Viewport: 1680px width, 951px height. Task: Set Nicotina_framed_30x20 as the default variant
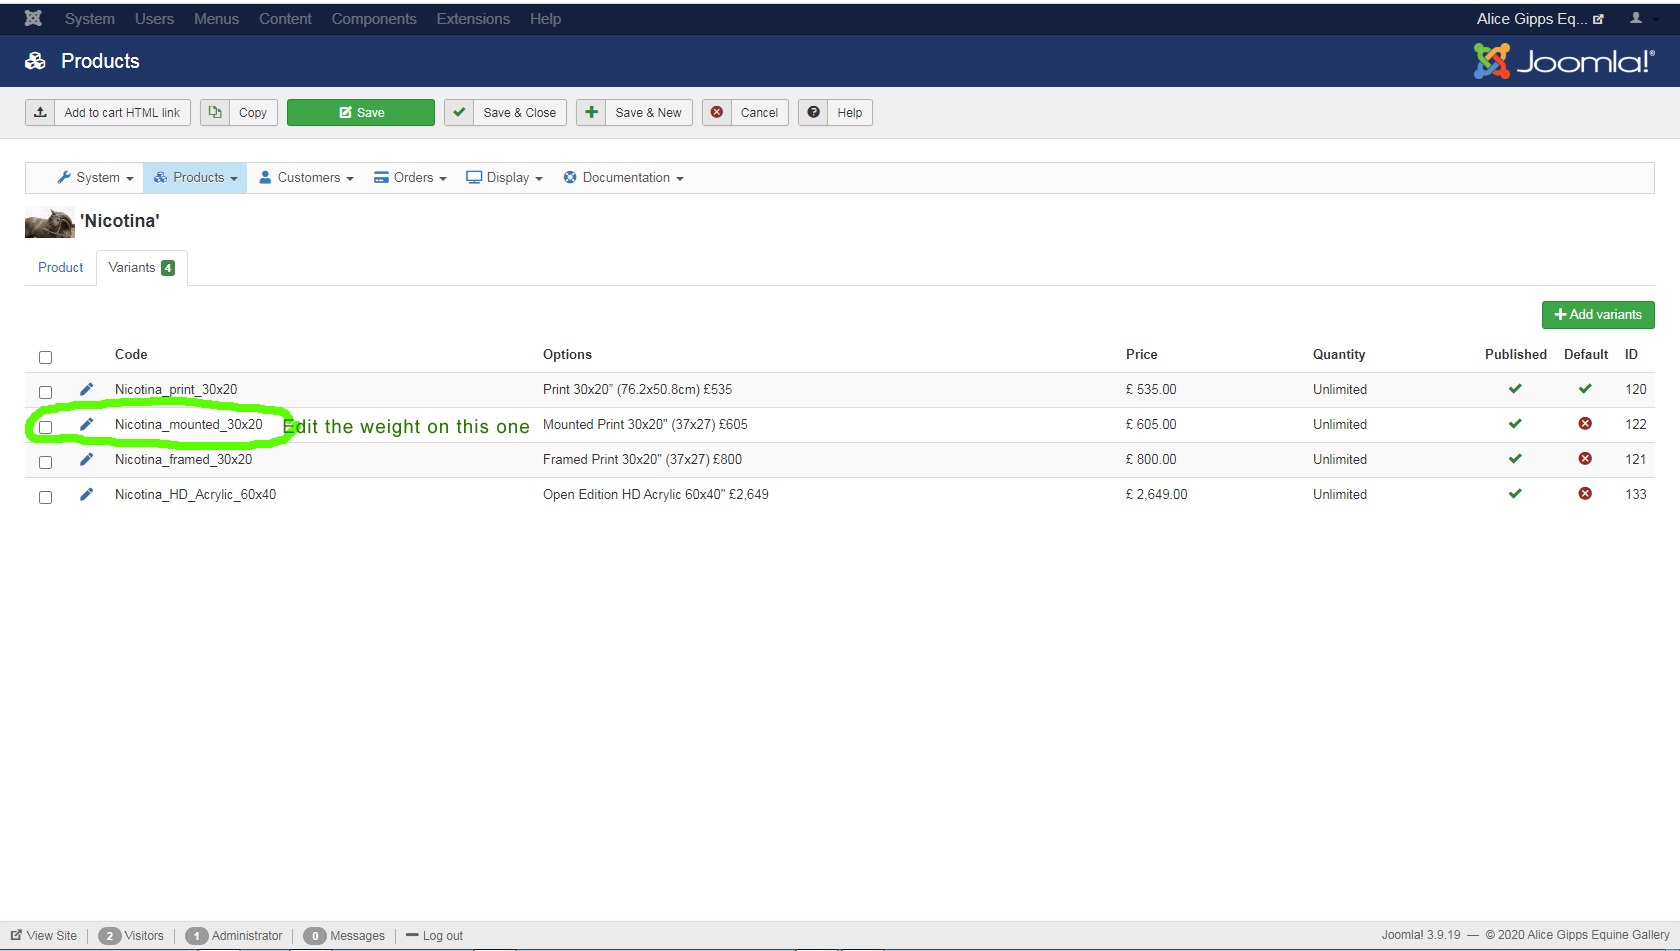point(1585,459)
